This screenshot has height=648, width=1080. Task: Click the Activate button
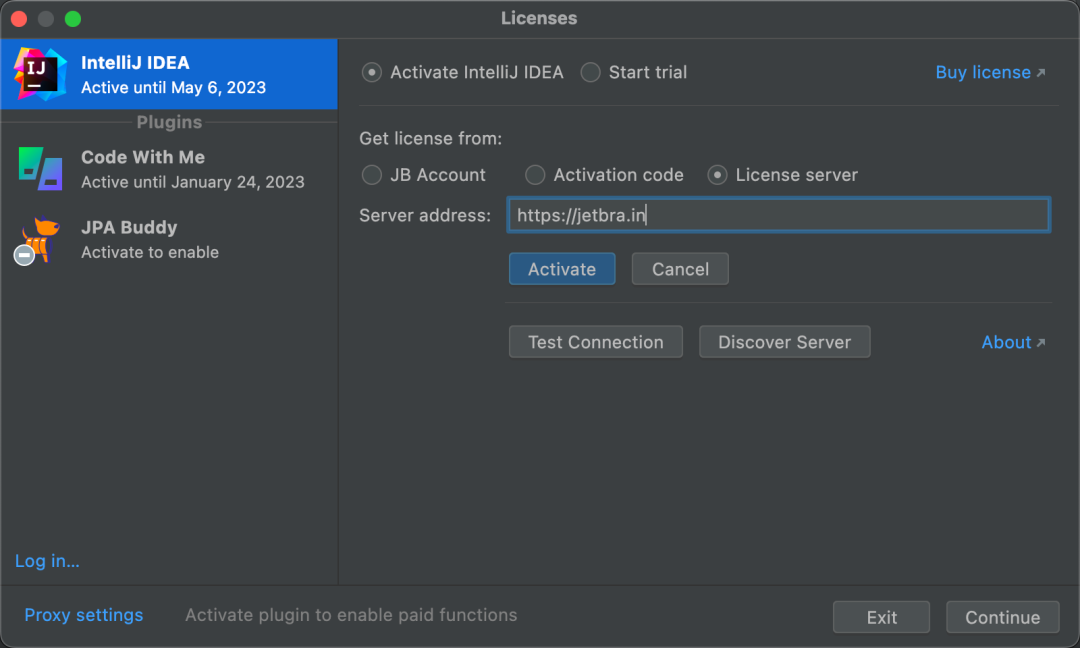pyautogui.click(x=562, y=269)
